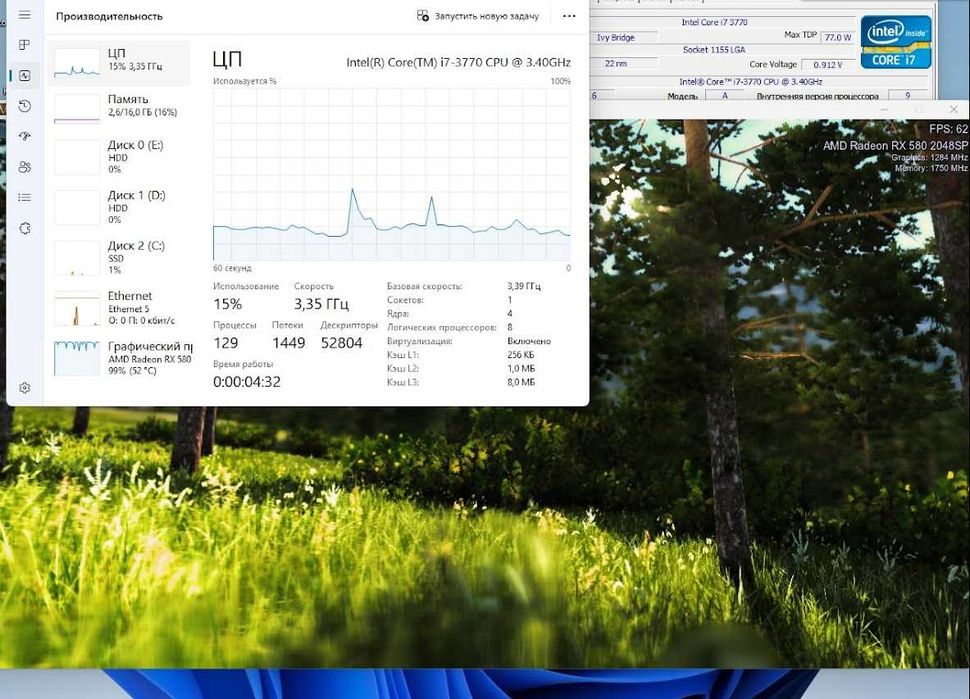
Task: Open the three-dots more options menu
Action: (569, 16)
